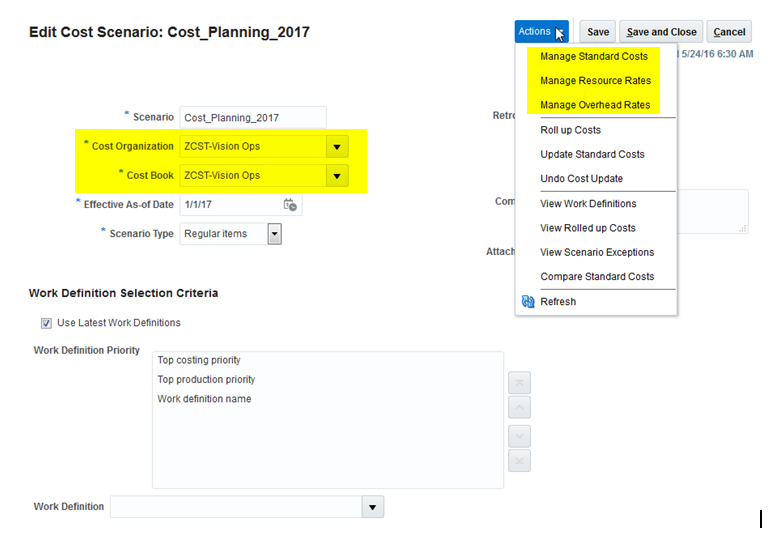This screenshot has height=538, width=774.
Task: Click the move-down priority arrow icon
Action: 519,436
